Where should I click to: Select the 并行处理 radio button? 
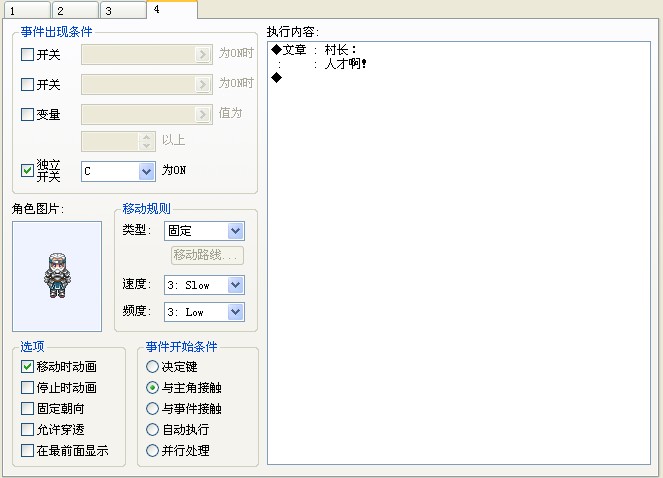pyautogui.click(x=152, y=451)
